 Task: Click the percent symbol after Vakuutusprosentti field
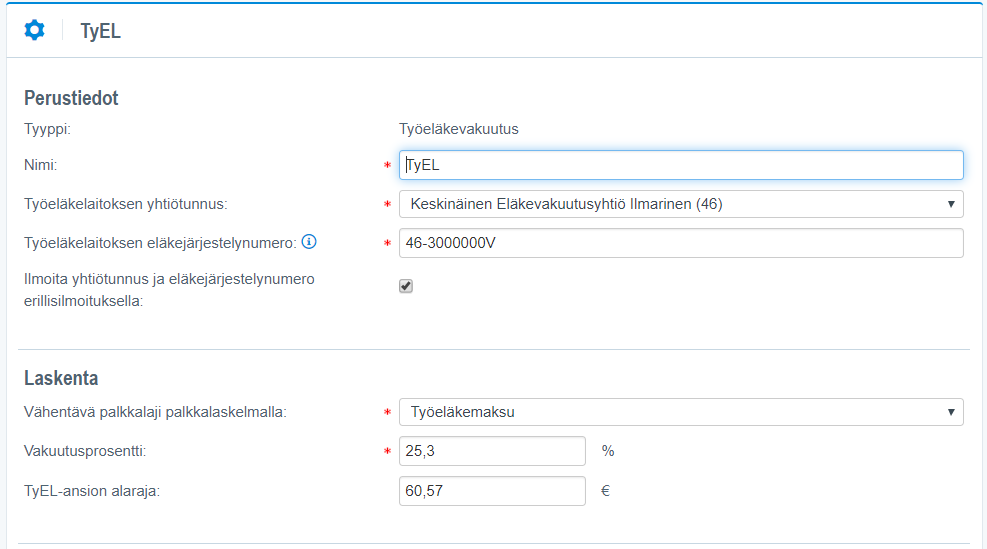click(x=607, y=451)
